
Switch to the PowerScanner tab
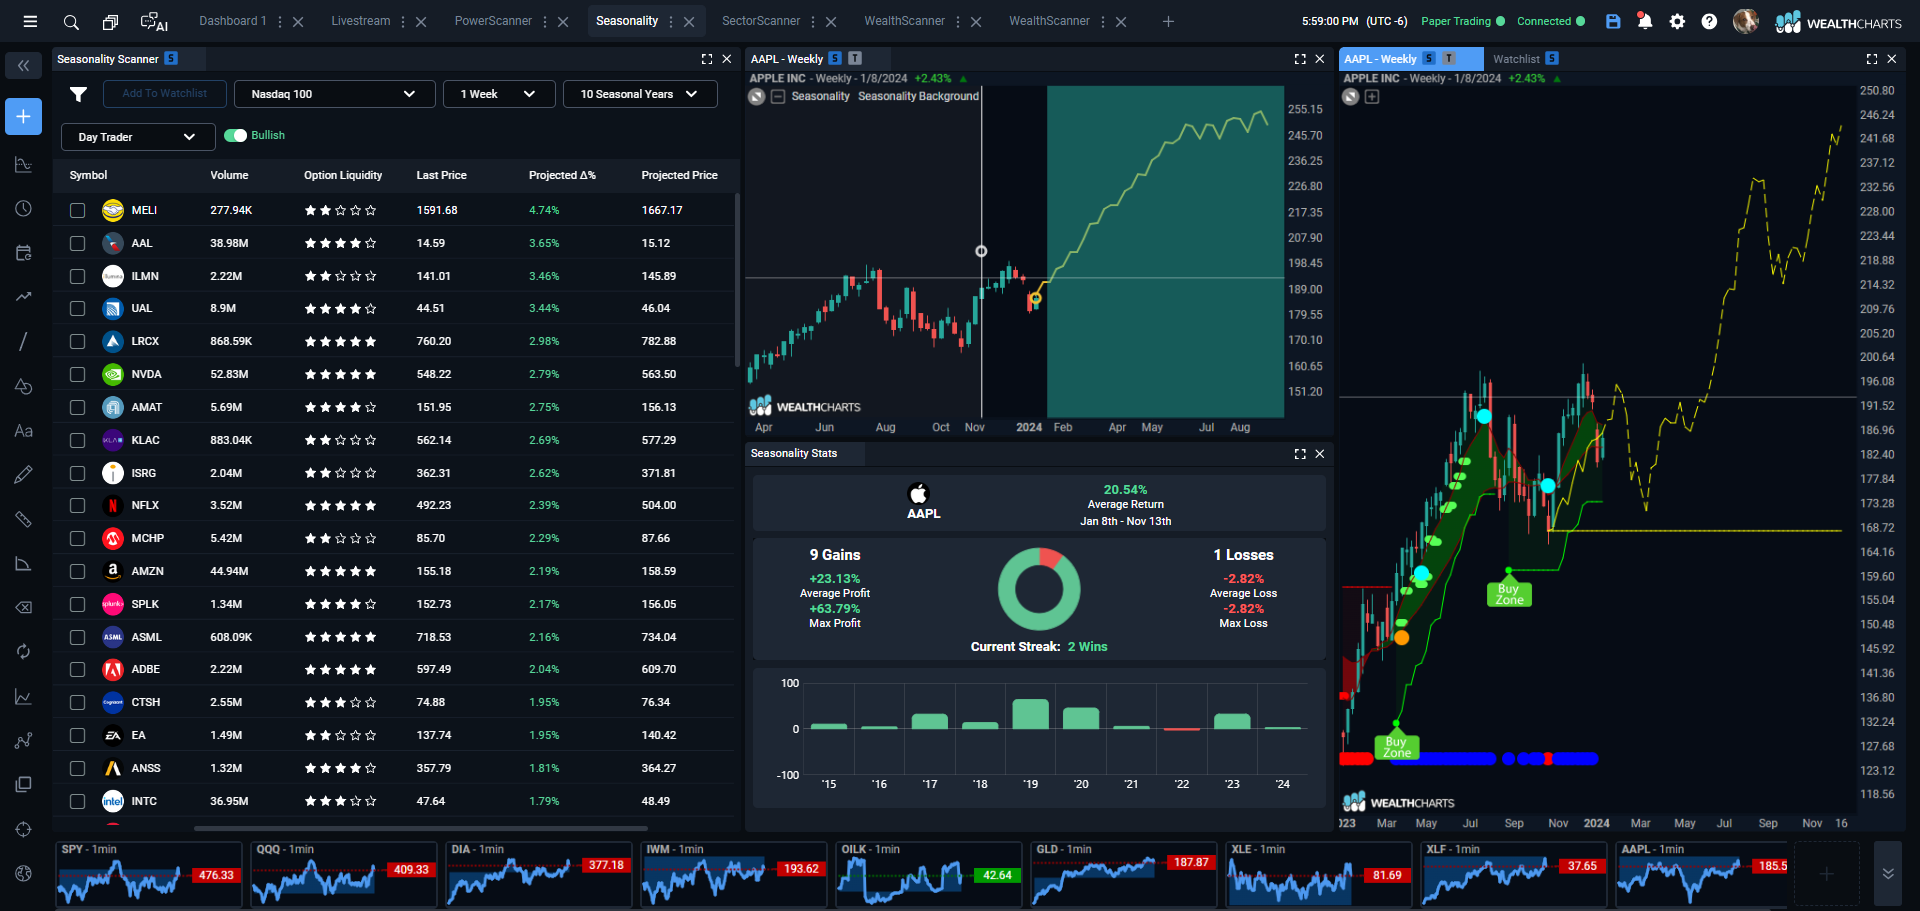(493, 21)
